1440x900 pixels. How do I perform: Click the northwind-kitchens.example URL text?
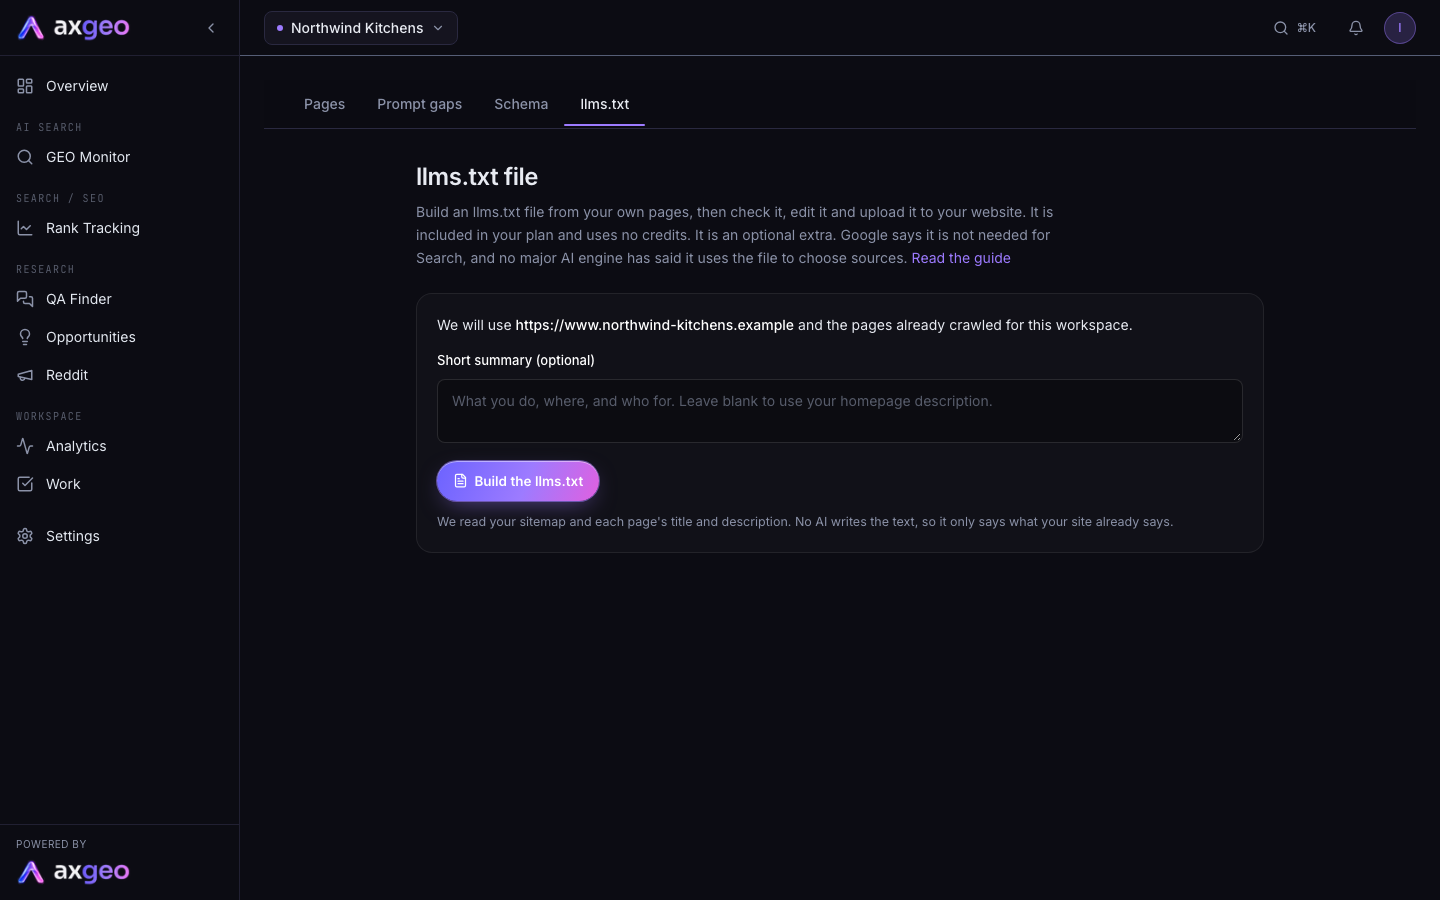pos(654,325)
